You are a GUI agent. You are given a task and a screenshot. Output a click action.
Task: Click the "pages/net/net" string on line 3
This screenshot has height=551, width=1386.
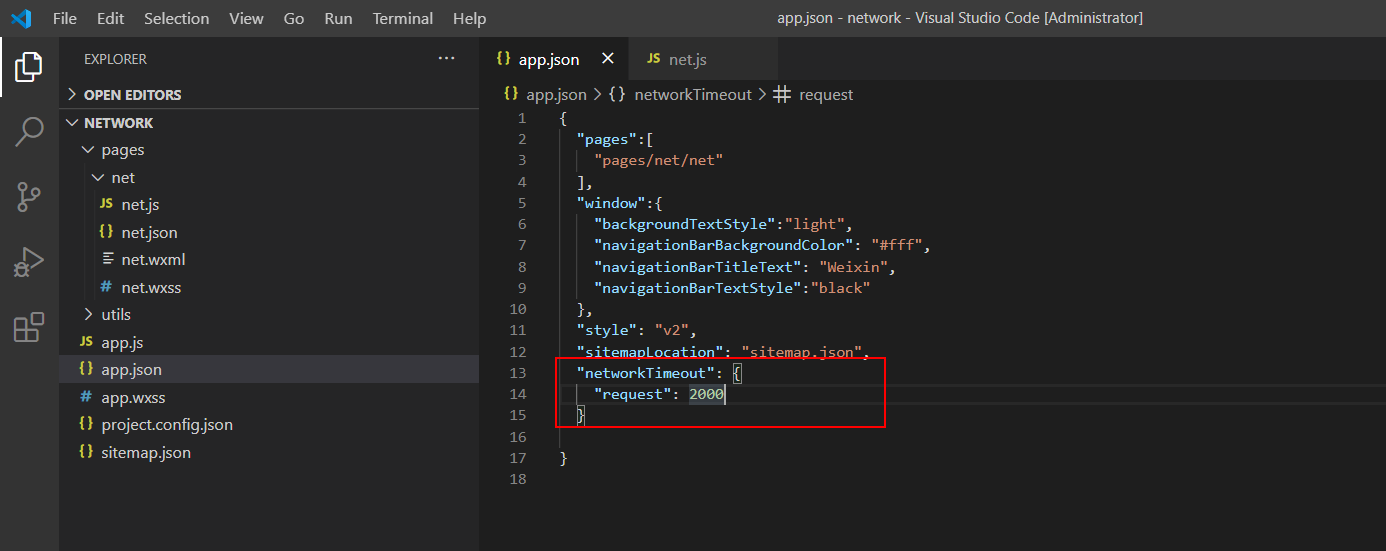(x=658, y=160)
